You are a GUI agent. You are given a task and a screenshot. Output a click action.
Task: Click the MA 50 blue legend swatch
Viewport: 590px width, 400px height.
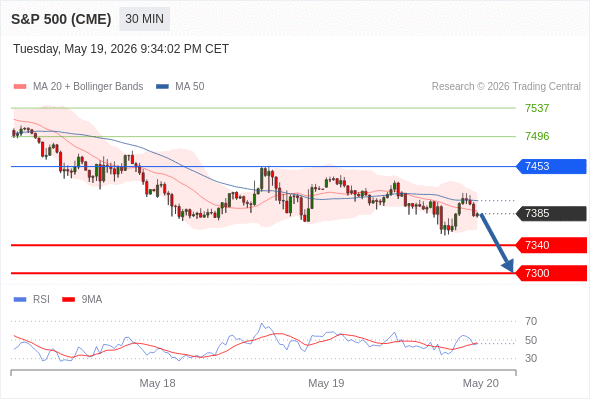coord(162,87)
